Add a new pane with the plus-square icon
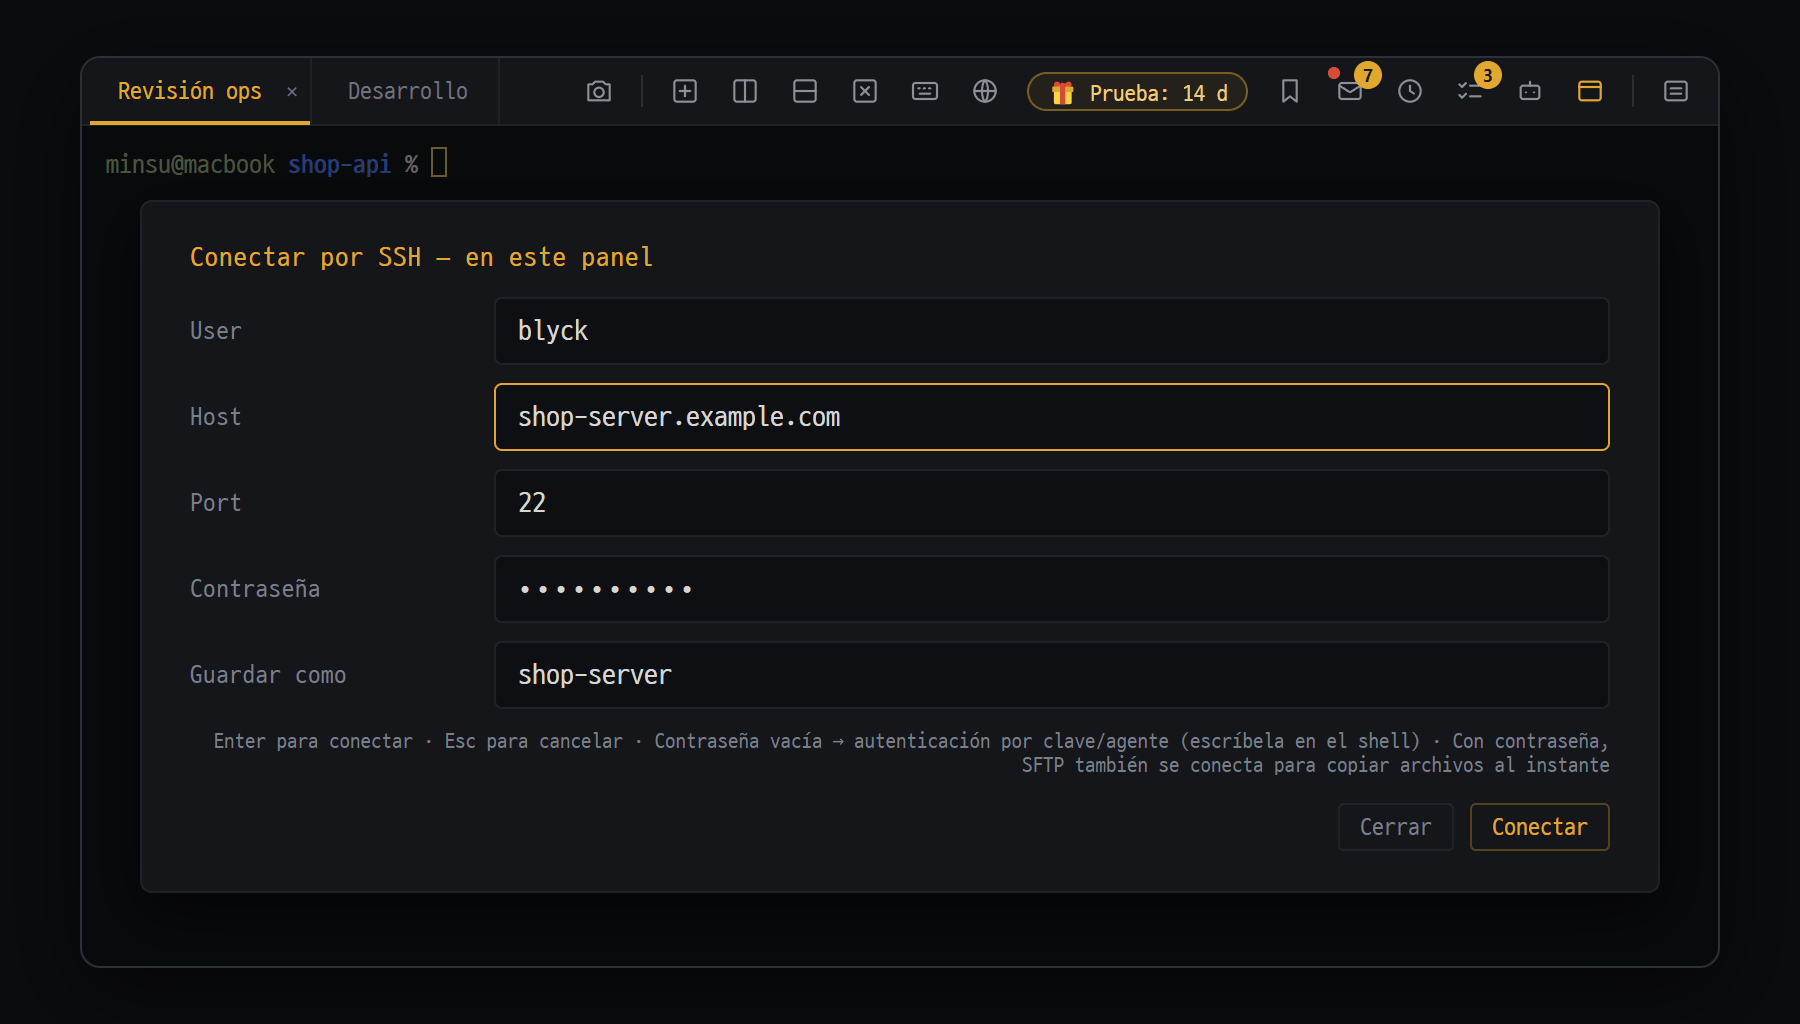This screenshot has height=1024, width=1800. click(x=685, y=92)
